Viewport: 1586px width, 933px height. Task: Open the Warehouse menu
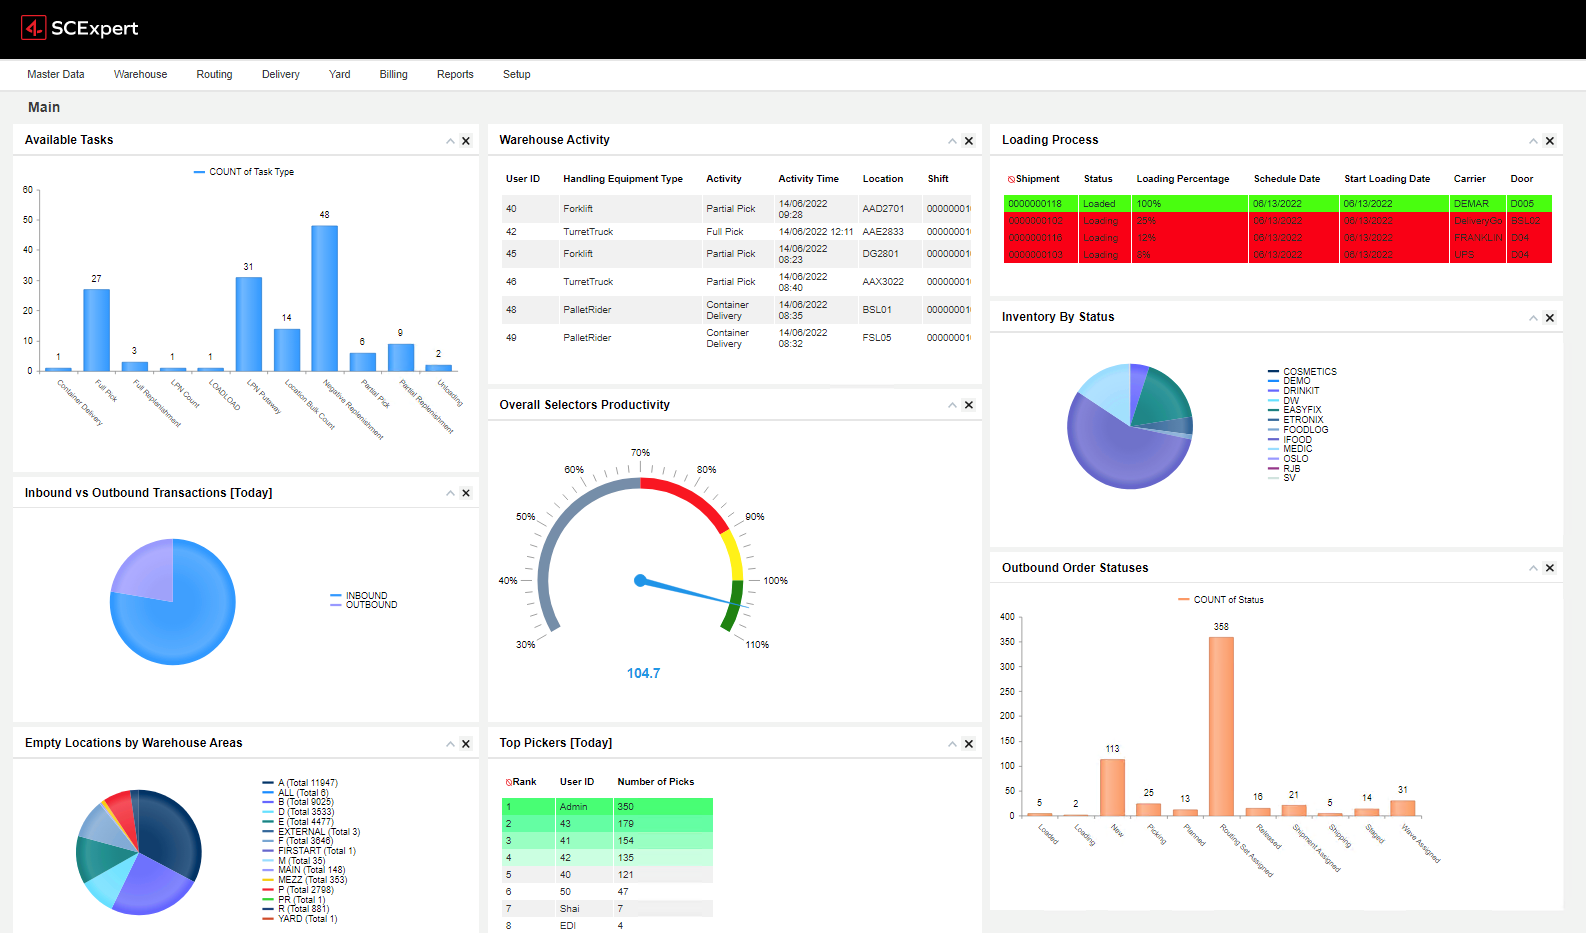click(x=140, y=74)
